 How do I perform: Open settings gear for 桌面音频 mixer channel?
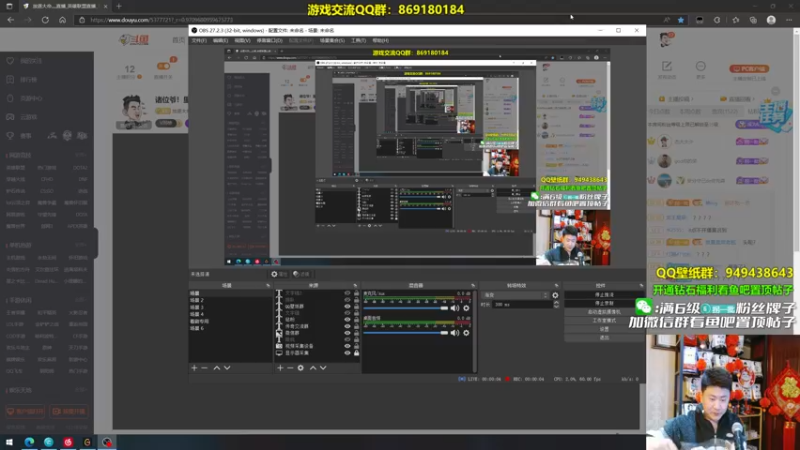(466, 333)
